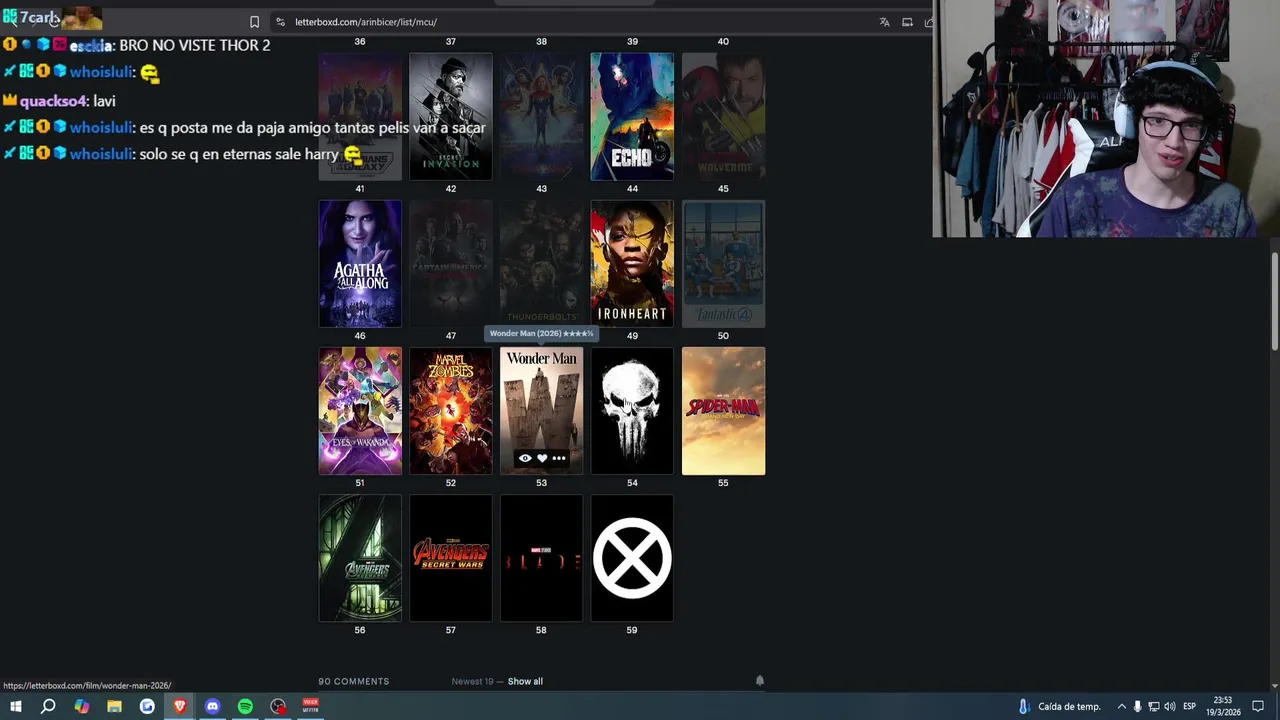The image size is (1280, 720).
Task: Open Spotify from the taskbar
Action: tap(245, 706)
